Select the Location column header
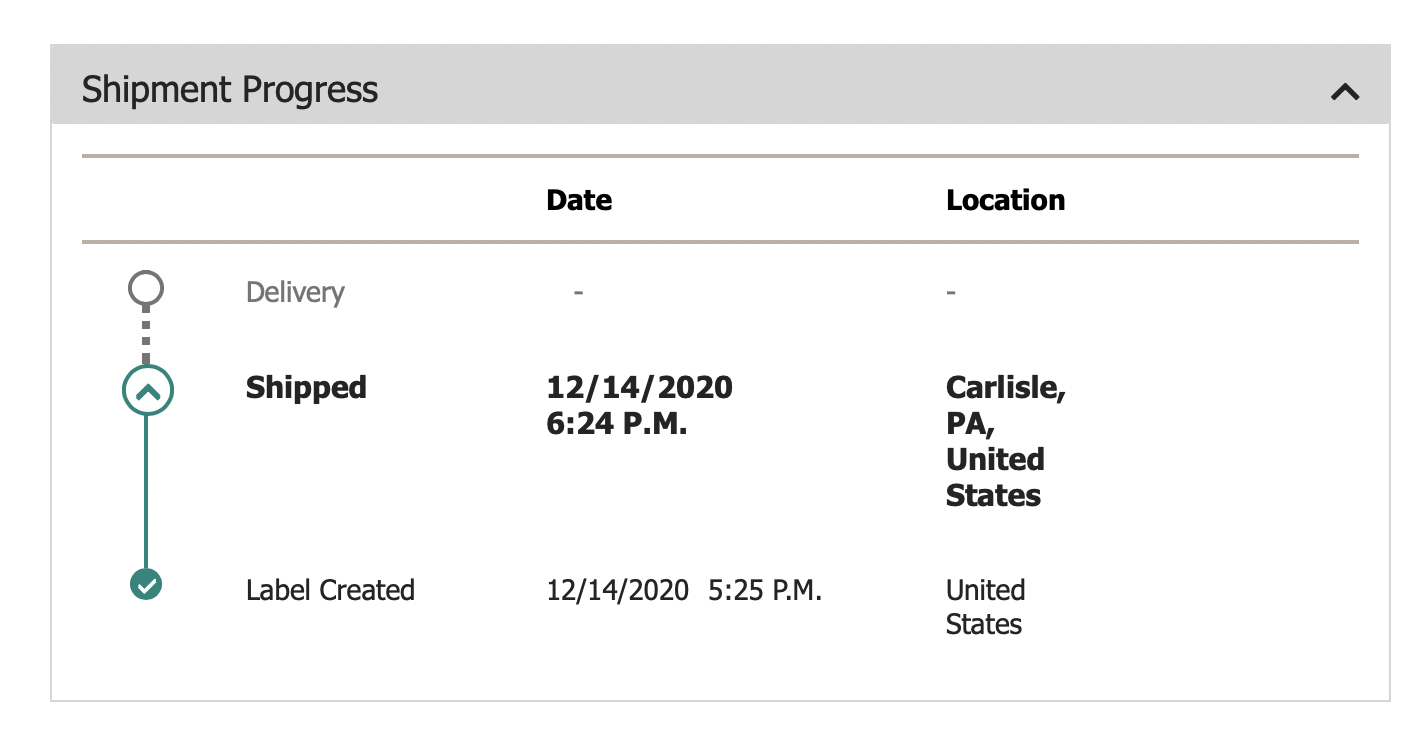1424x746 pixels. [1005, 200]
